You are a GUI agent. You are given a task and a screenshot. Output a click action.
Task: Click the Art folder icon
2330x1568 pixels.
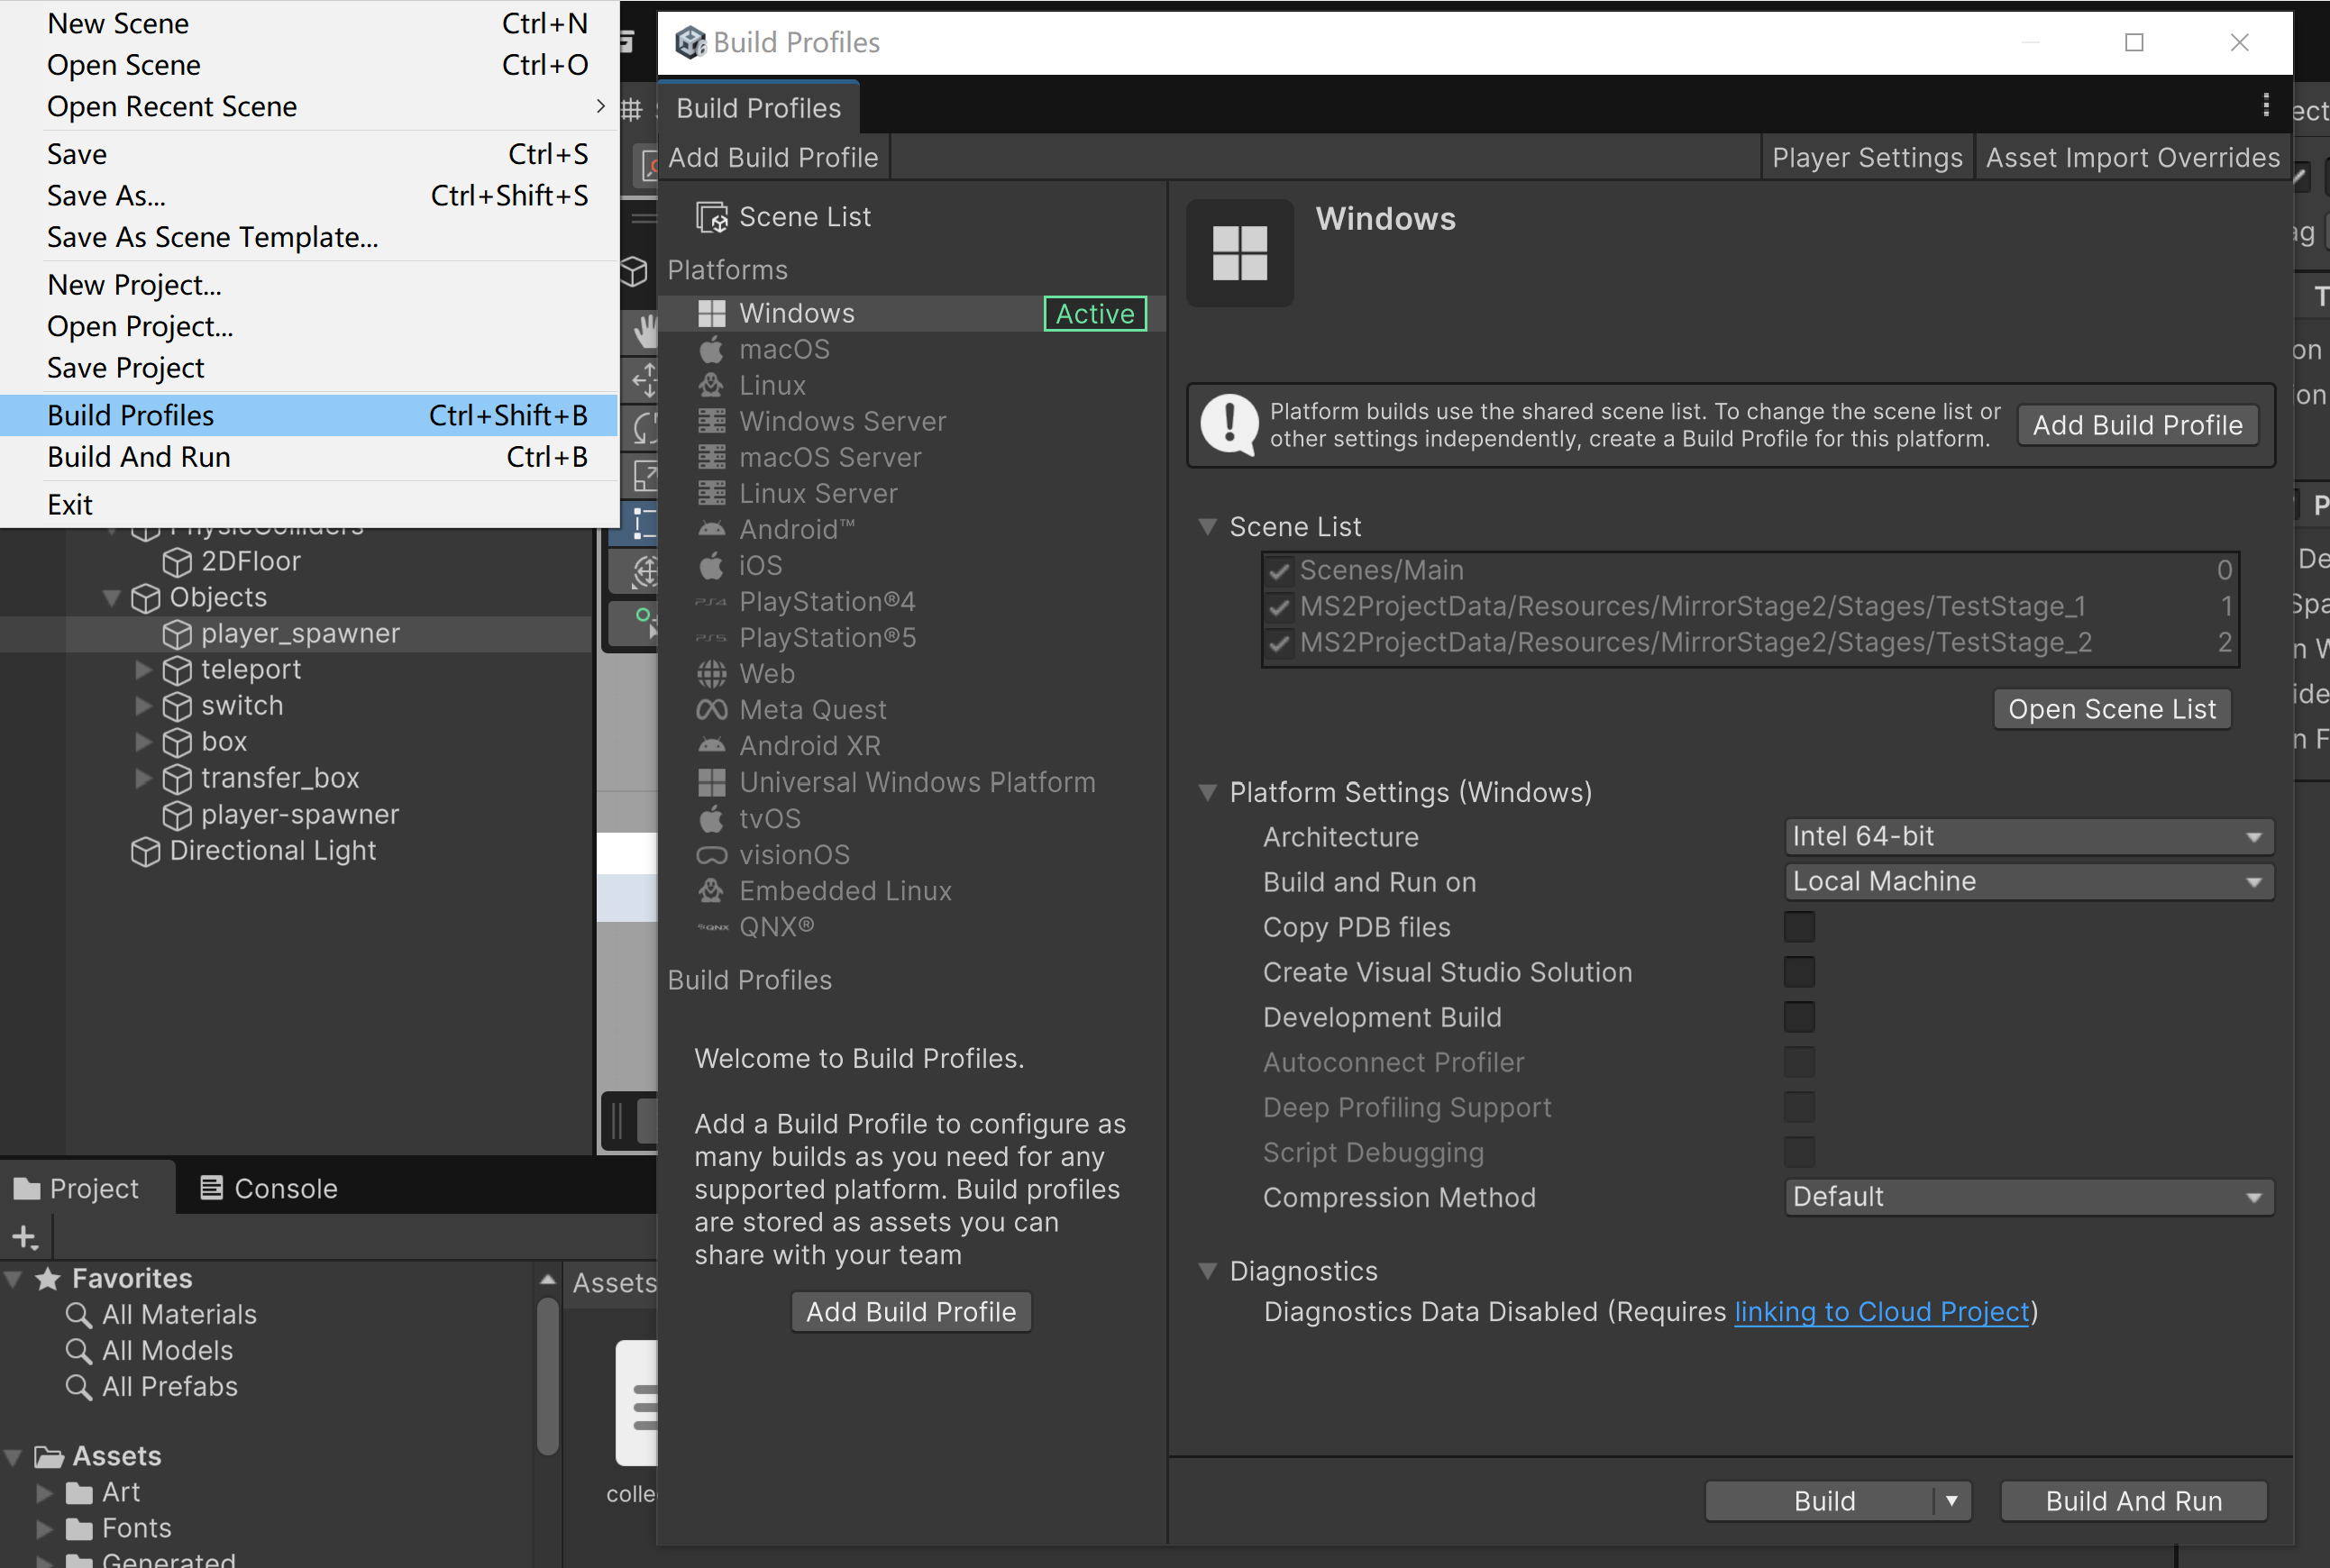pos(79,1493)
